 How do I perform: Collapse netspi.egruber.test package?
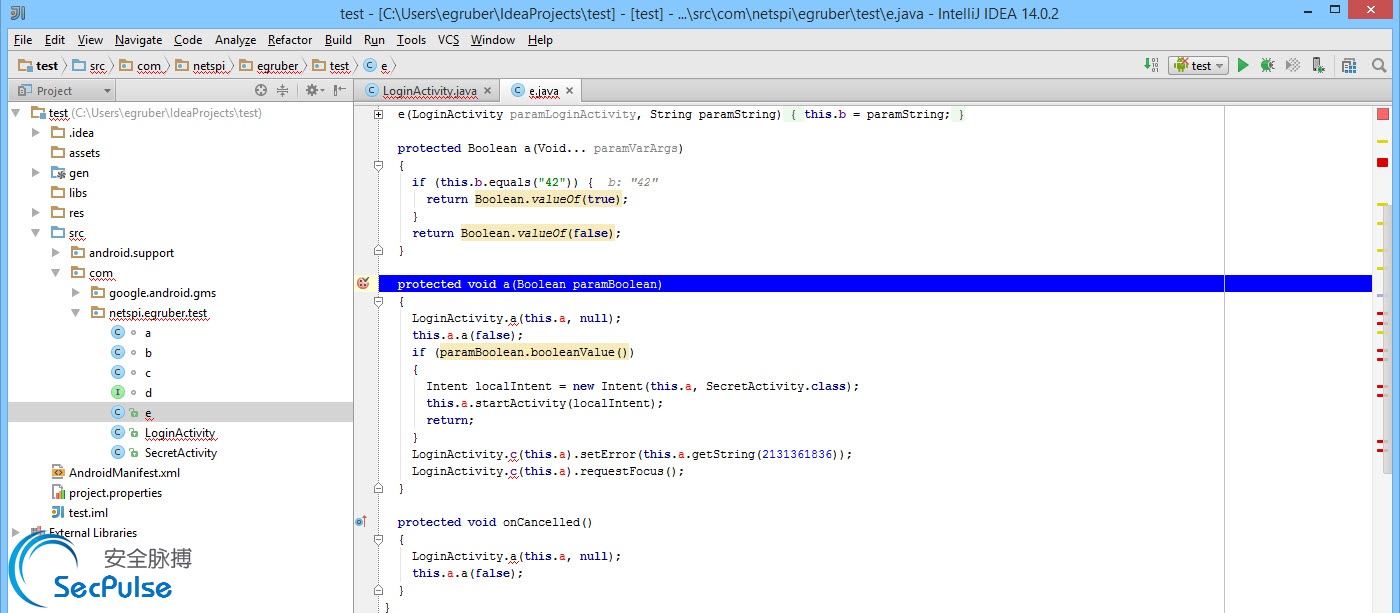coord(76,313)
